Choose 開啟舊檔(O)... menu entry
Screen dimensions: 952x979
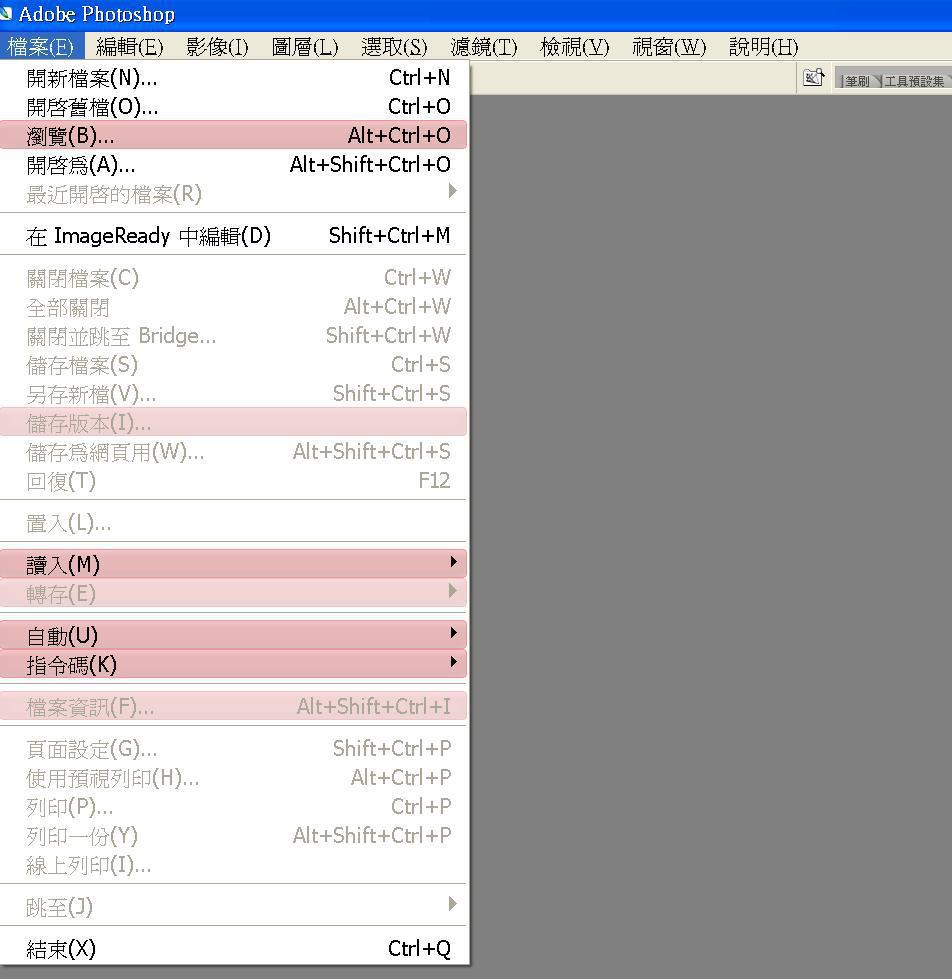click(x=233, y=107)
